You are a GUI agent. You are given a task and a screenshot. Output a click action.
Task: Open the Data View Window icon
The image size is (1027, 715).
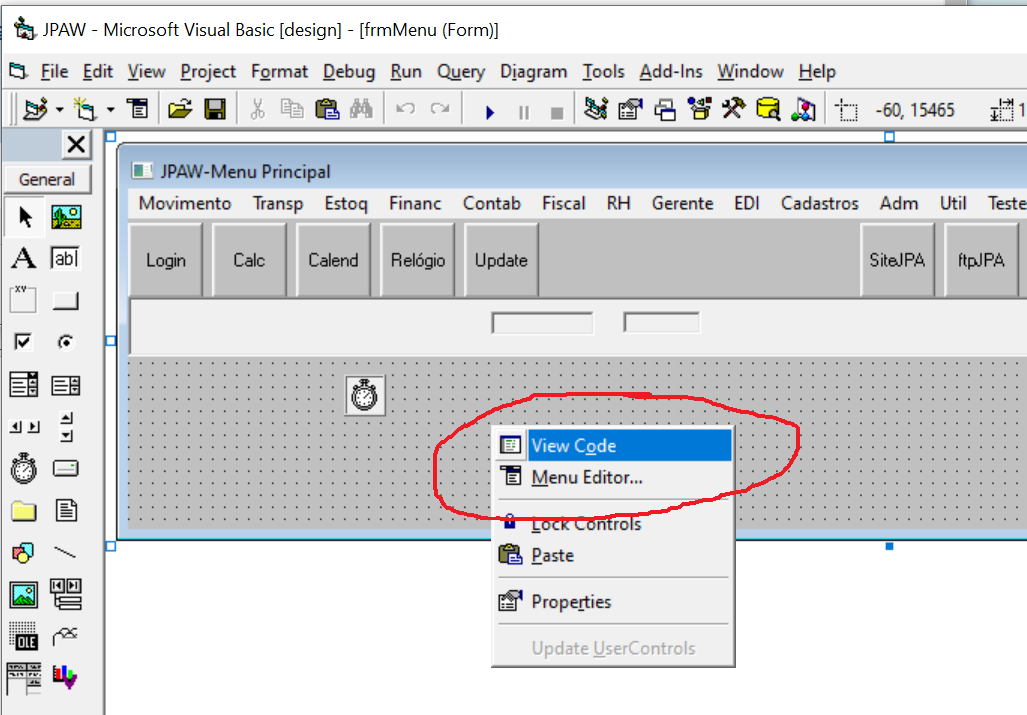pyautogui.click(x=768, y=109)
